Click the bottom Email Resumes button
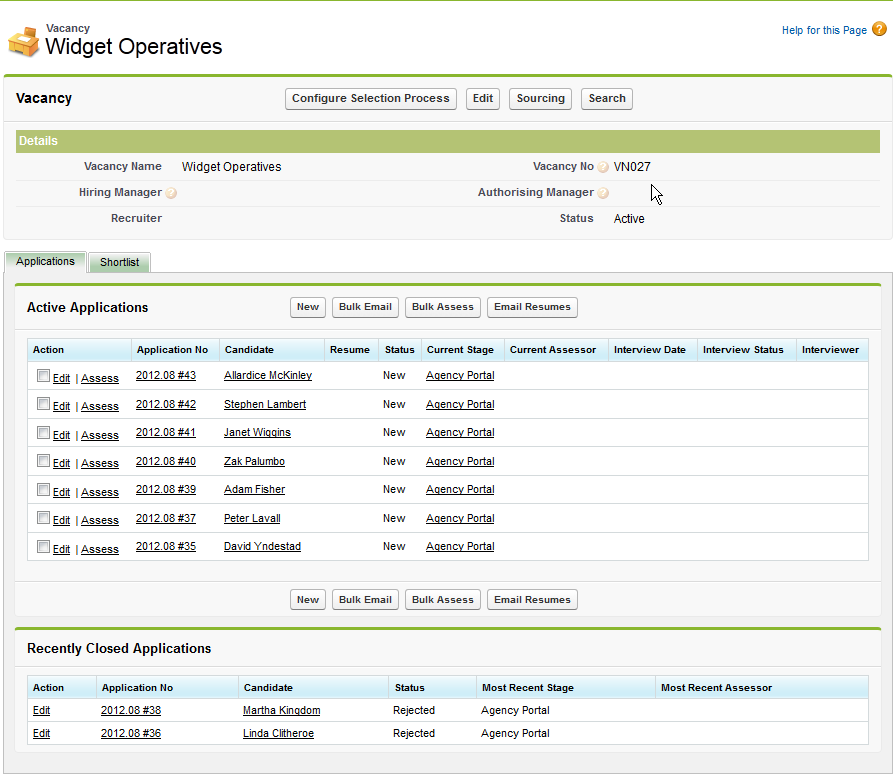 point(532,600)
